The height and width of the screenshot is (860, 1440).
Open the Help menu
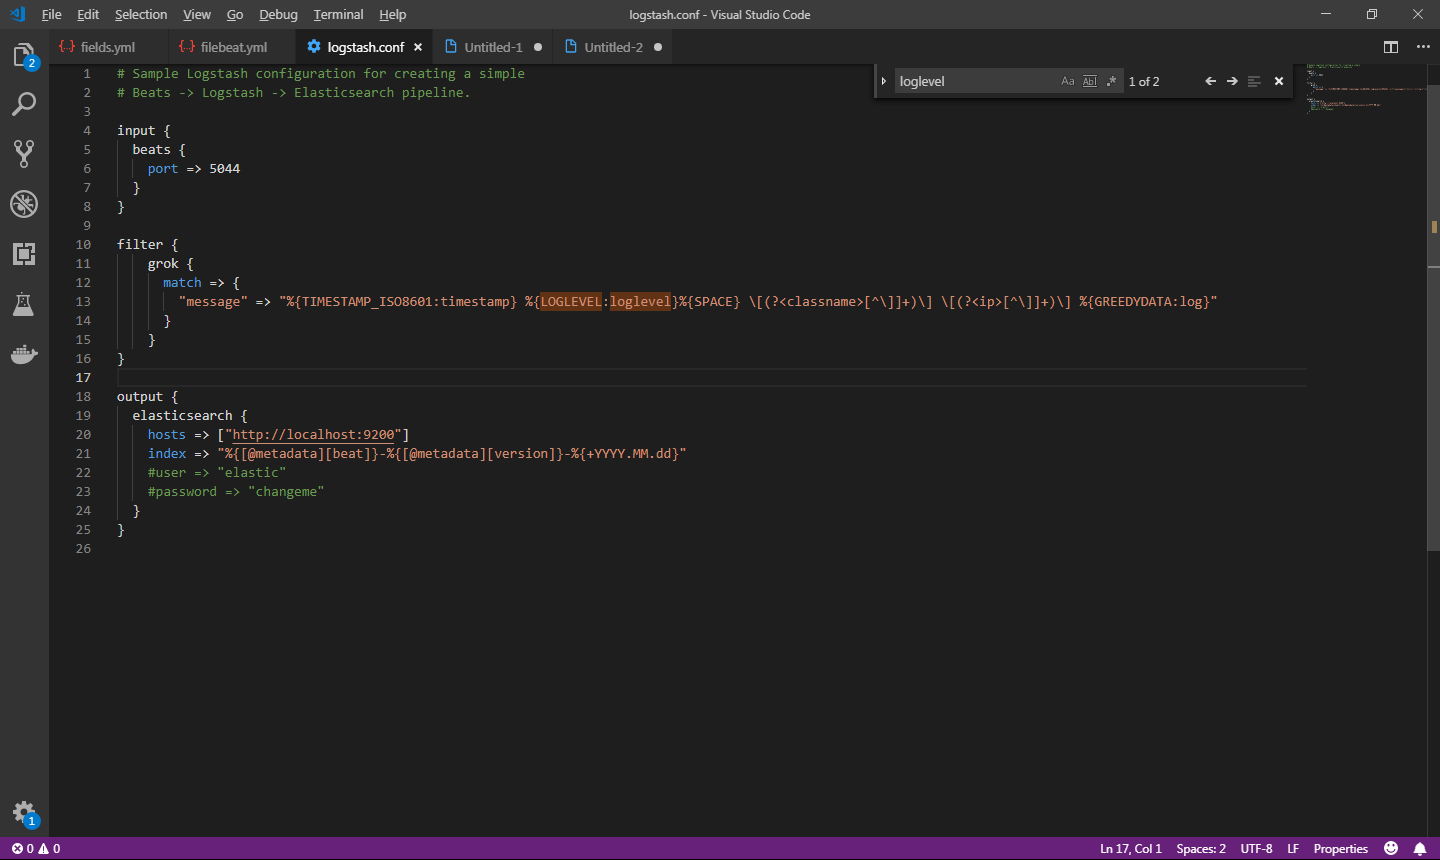click(x=393, y=14)
